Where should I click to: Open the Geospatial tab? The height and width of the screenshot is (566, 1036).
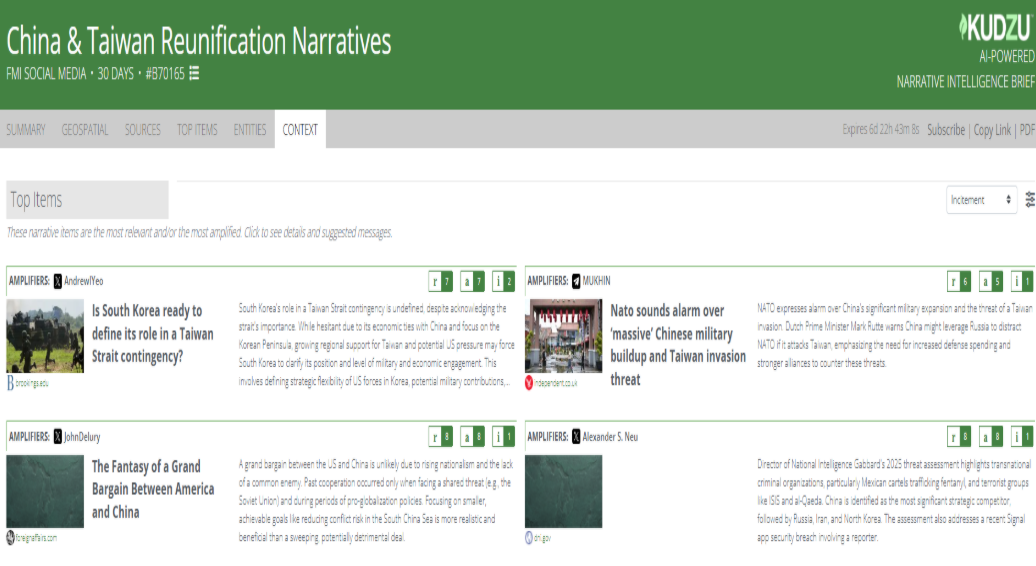[x=85, y=130]
